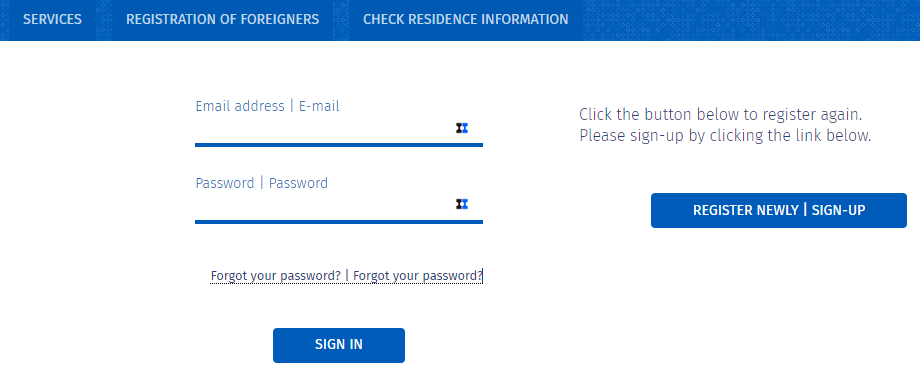920x375 pixels.
Task: Follow the first 'Forgot your password?' link
Action: (x=276, y=276)
